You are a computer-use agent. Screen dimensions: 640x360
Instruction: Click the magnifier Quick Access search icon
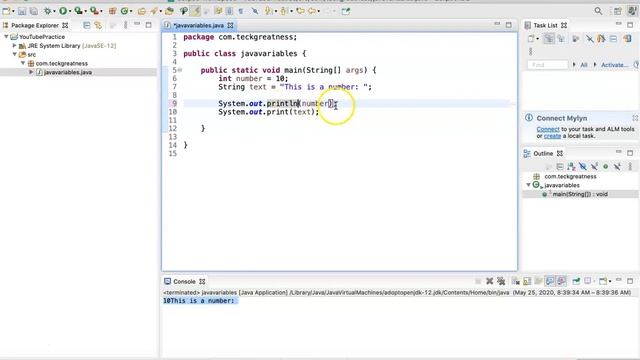(598, 11)
